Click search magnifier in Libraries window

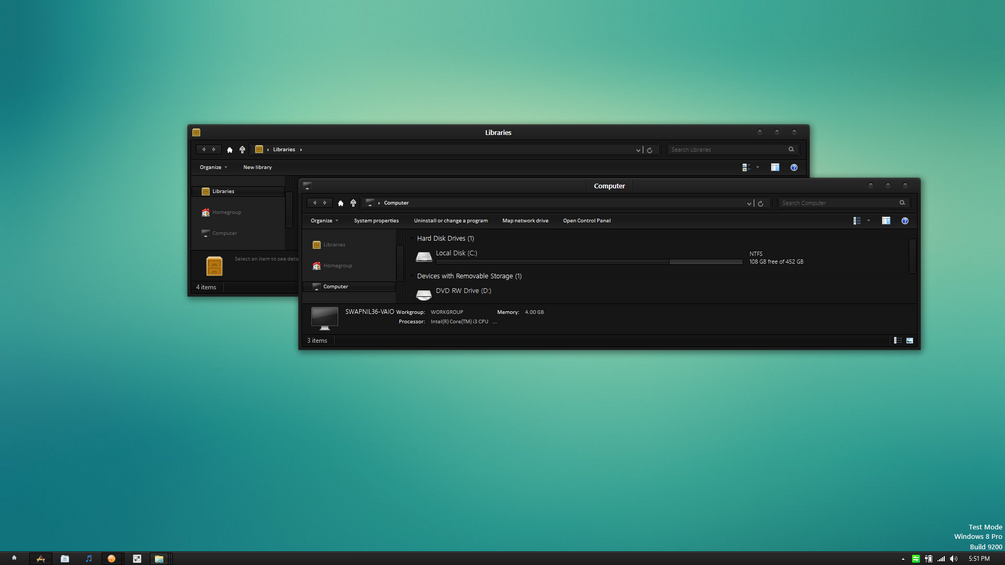[x=791, y=149]
